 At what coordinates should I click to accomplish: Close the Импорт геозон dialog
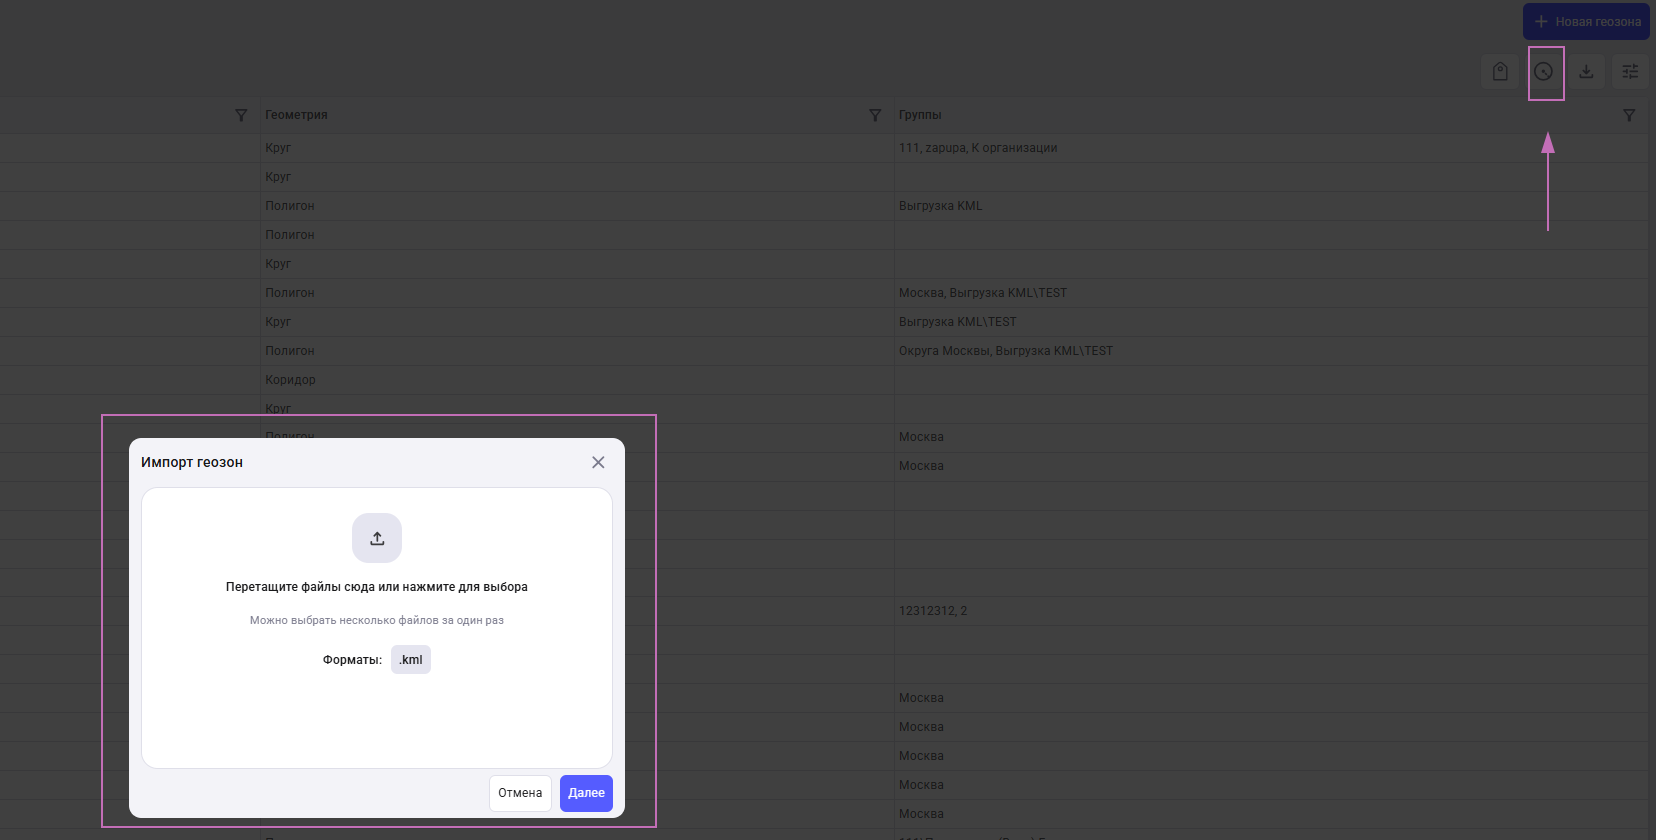point(598,462)
